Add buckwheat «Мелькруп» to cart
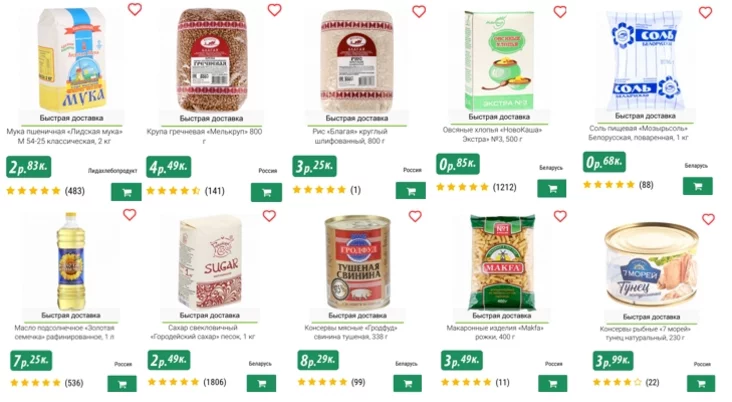732x402 pixels. tap(266, 192)
